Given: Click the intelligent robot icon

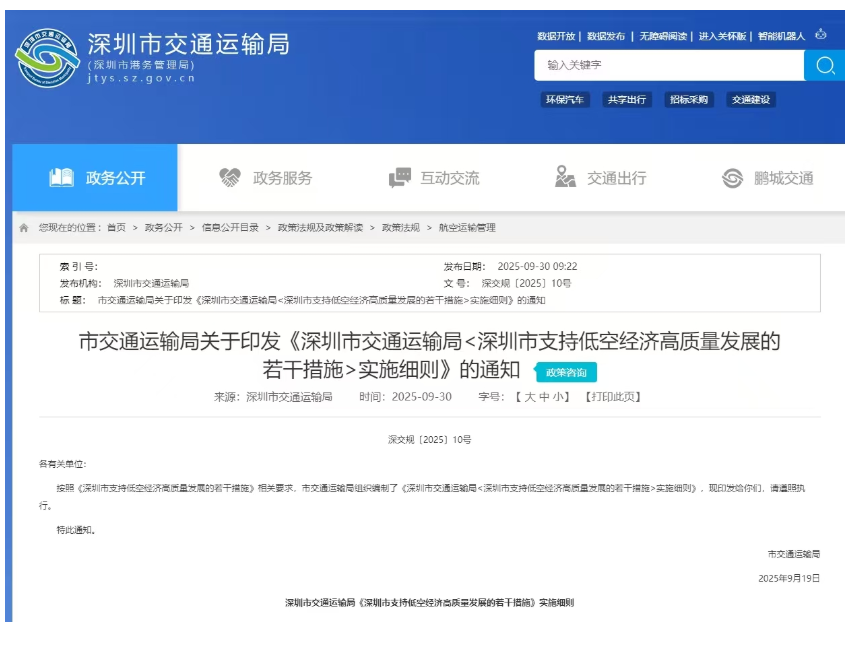Looking at the screenshot, I should 821,35.
